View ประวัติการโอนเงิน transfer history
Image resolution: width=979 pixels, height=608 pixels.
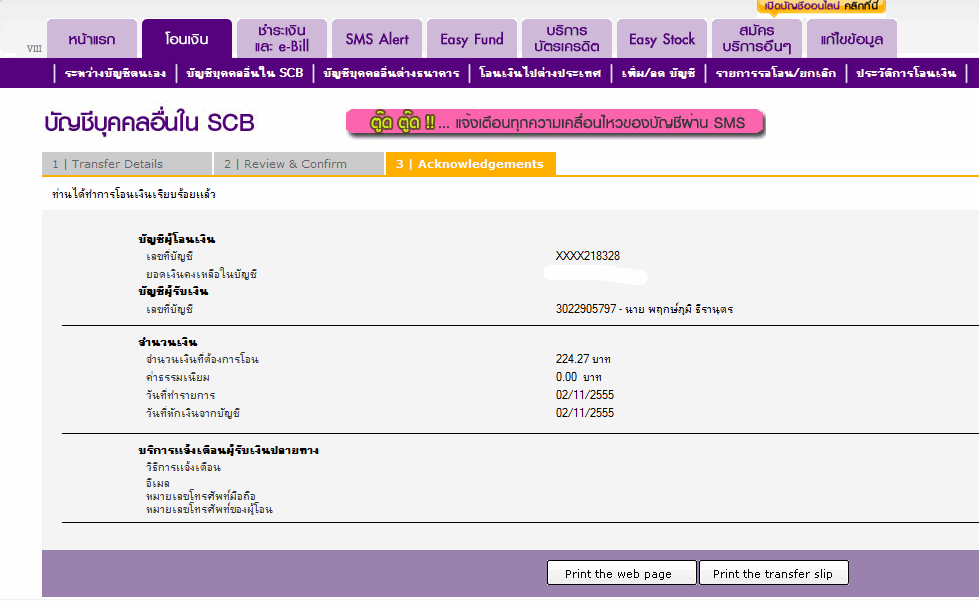pos(906,73)
